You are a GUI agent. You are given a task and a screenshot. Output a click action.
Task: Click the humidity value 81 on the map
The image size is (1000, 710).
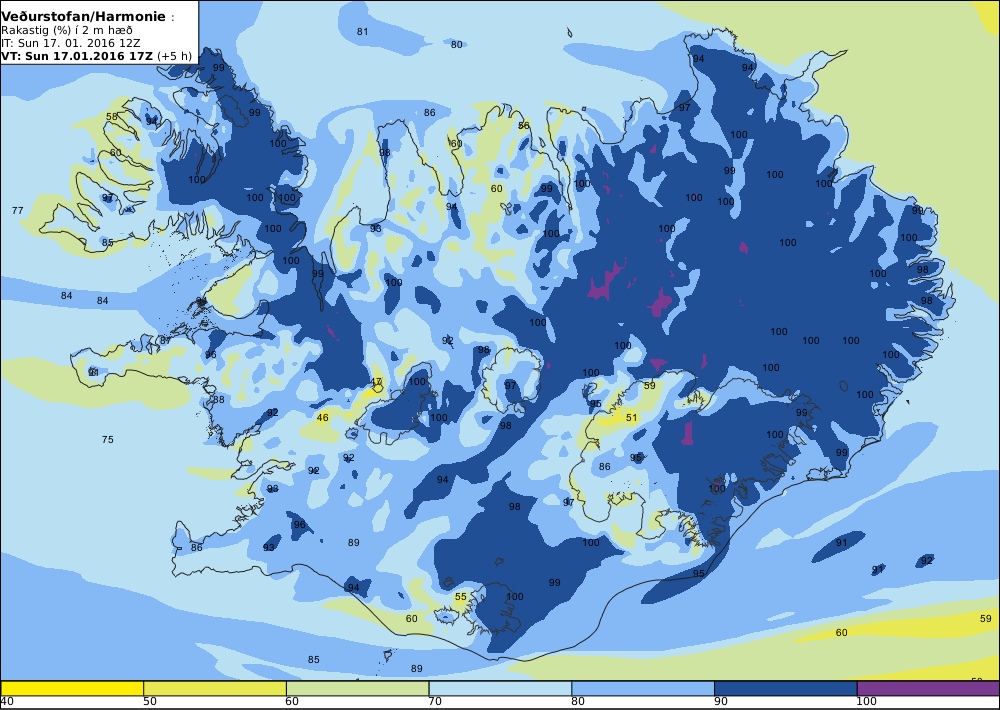click(362, 31)
